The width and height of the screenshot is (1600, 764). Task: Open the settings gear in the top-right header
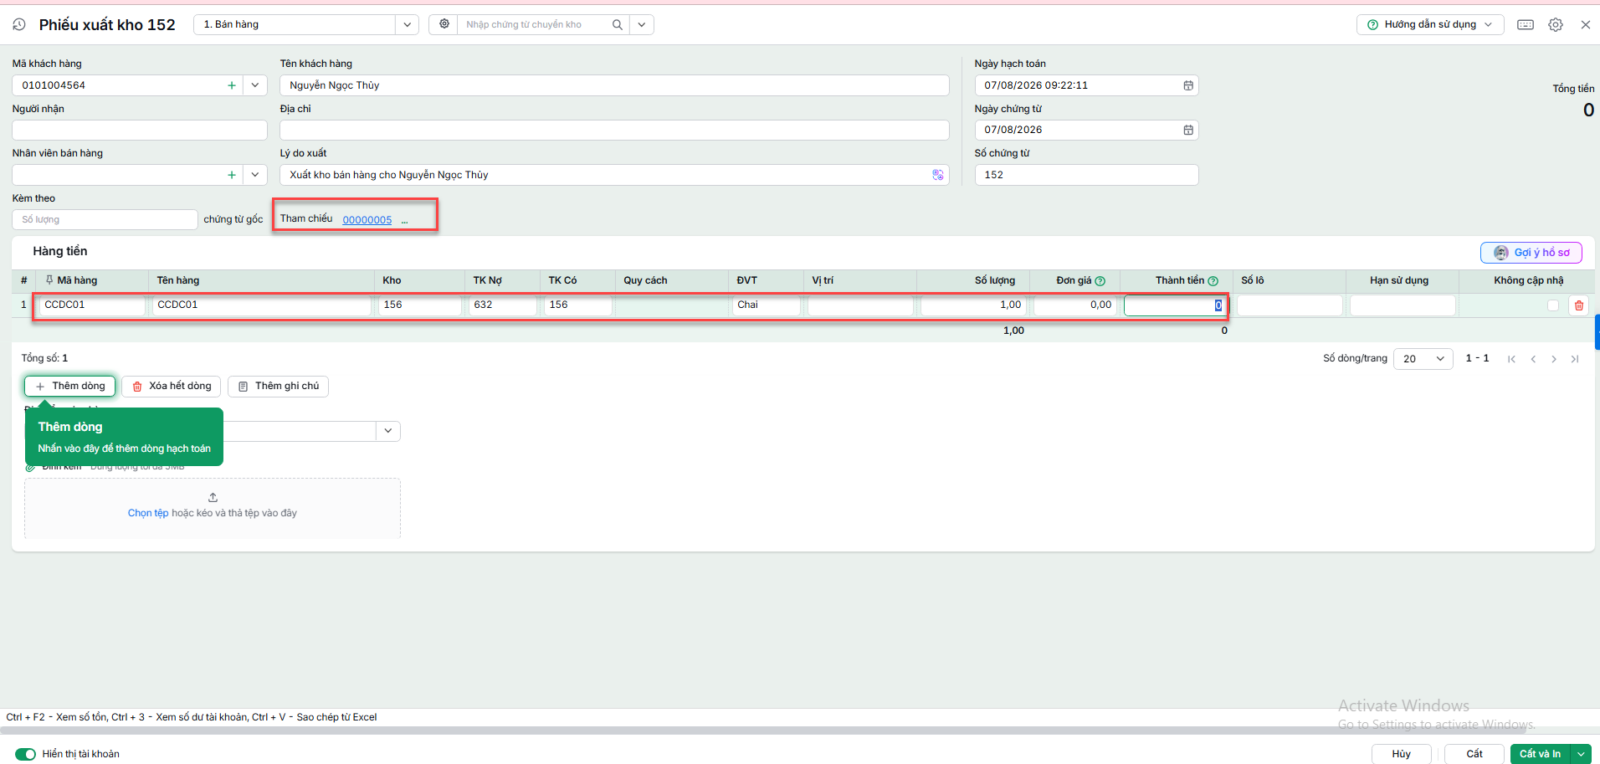(x=1556, y=25)
